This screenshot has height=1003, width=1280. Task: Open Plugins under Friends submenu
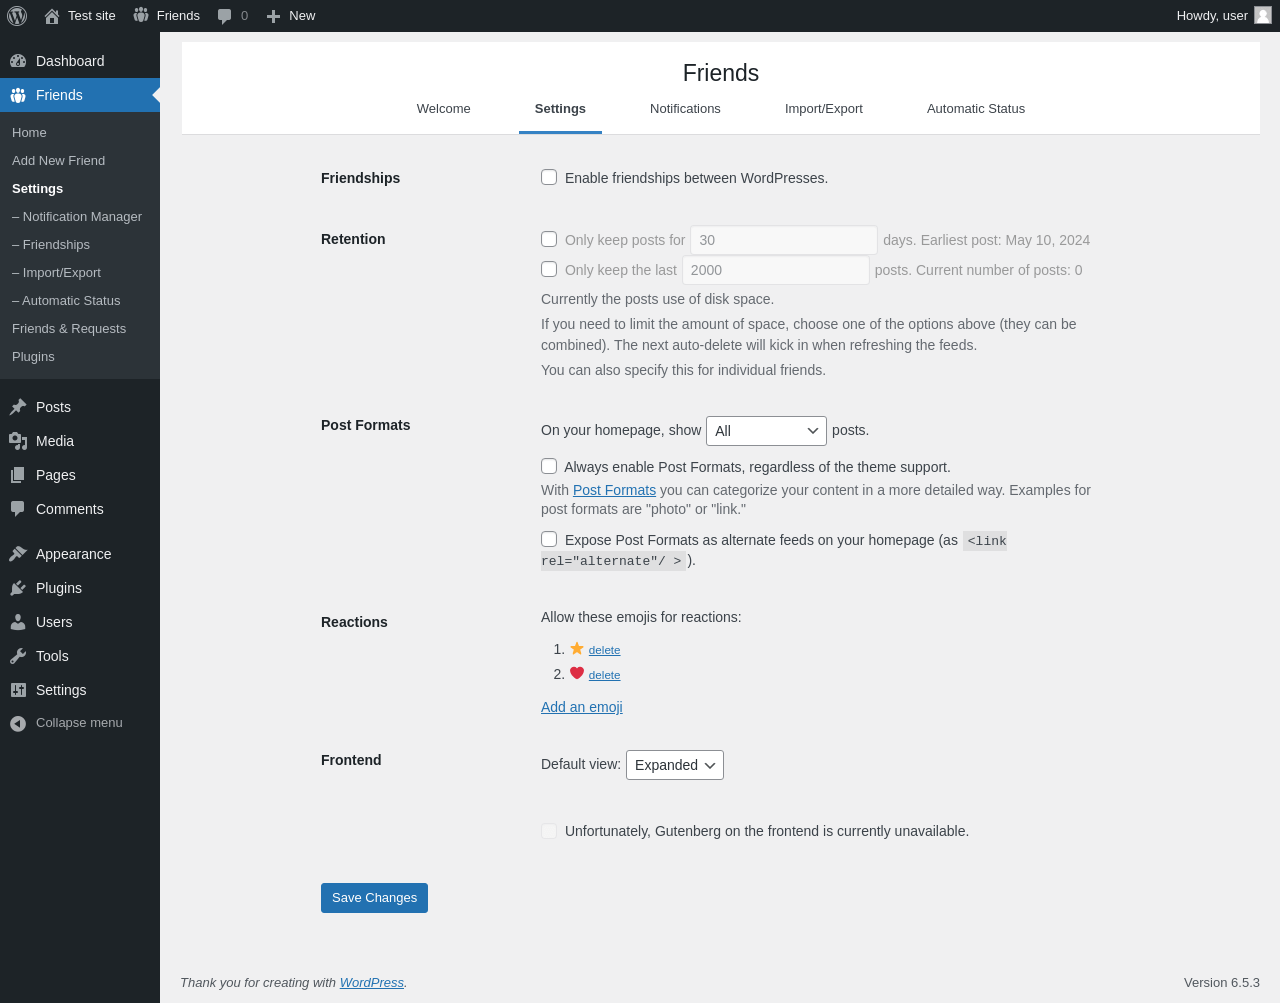pyautogui.click(x=80, y=357)
